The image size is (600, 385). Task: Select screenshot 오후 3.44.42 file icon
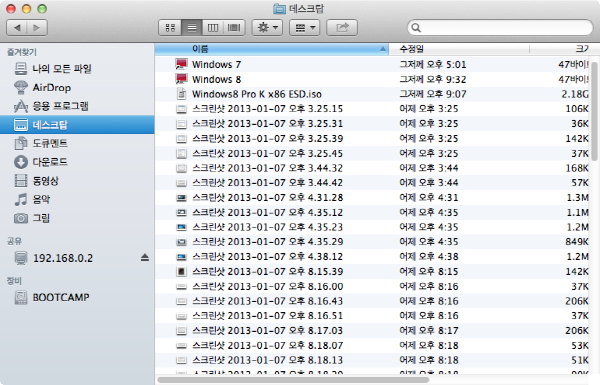coord(181,183)
